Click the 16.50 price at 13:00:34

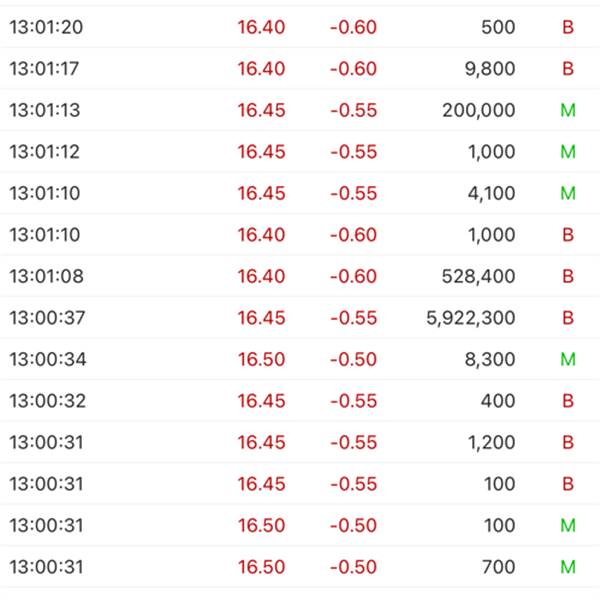(261, 359)
